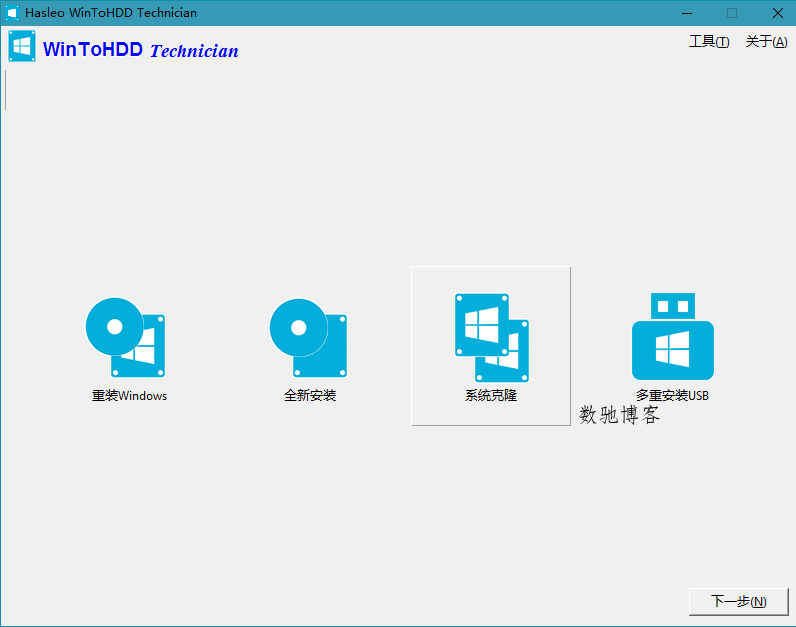Open the 工具(T) tools menu
The height and width of the screenshot is (627, 796).
(709, 42)
